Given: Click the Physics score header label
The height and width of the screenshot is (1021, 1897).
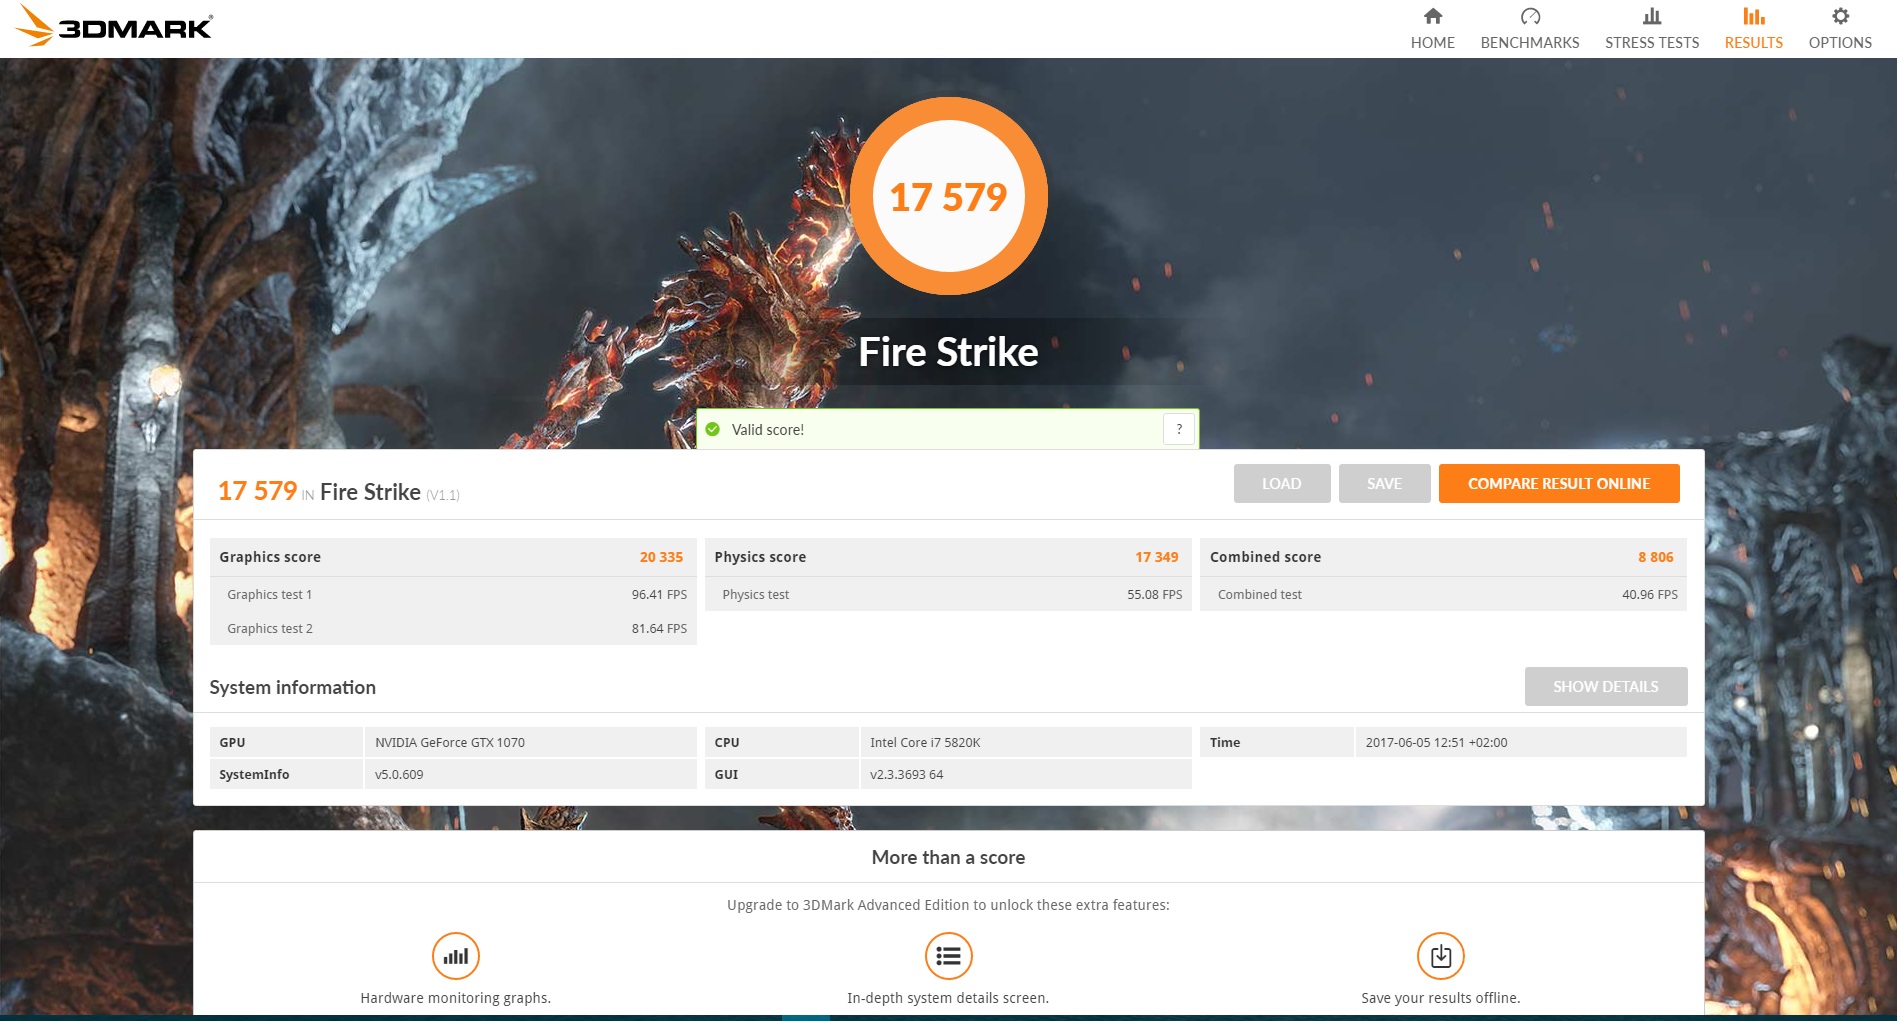Looking at the screenshot, I should point(760,557).
